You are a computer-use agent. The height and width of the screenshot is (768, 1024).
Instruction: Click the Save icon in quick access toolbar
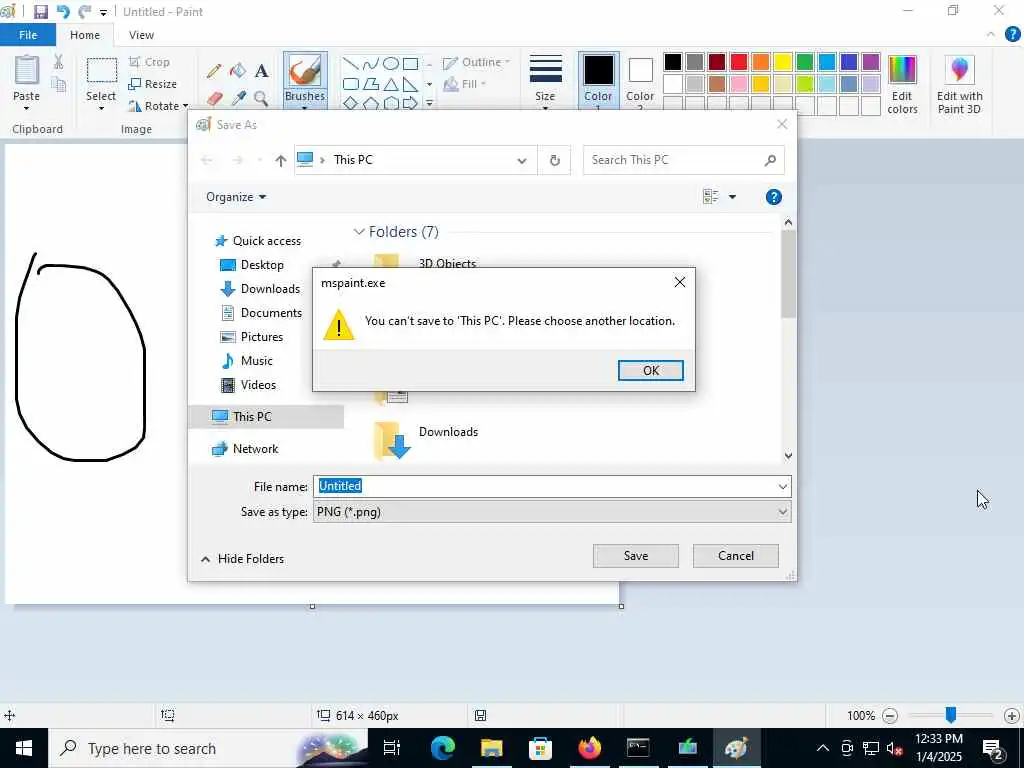click(x=40, y=12)
